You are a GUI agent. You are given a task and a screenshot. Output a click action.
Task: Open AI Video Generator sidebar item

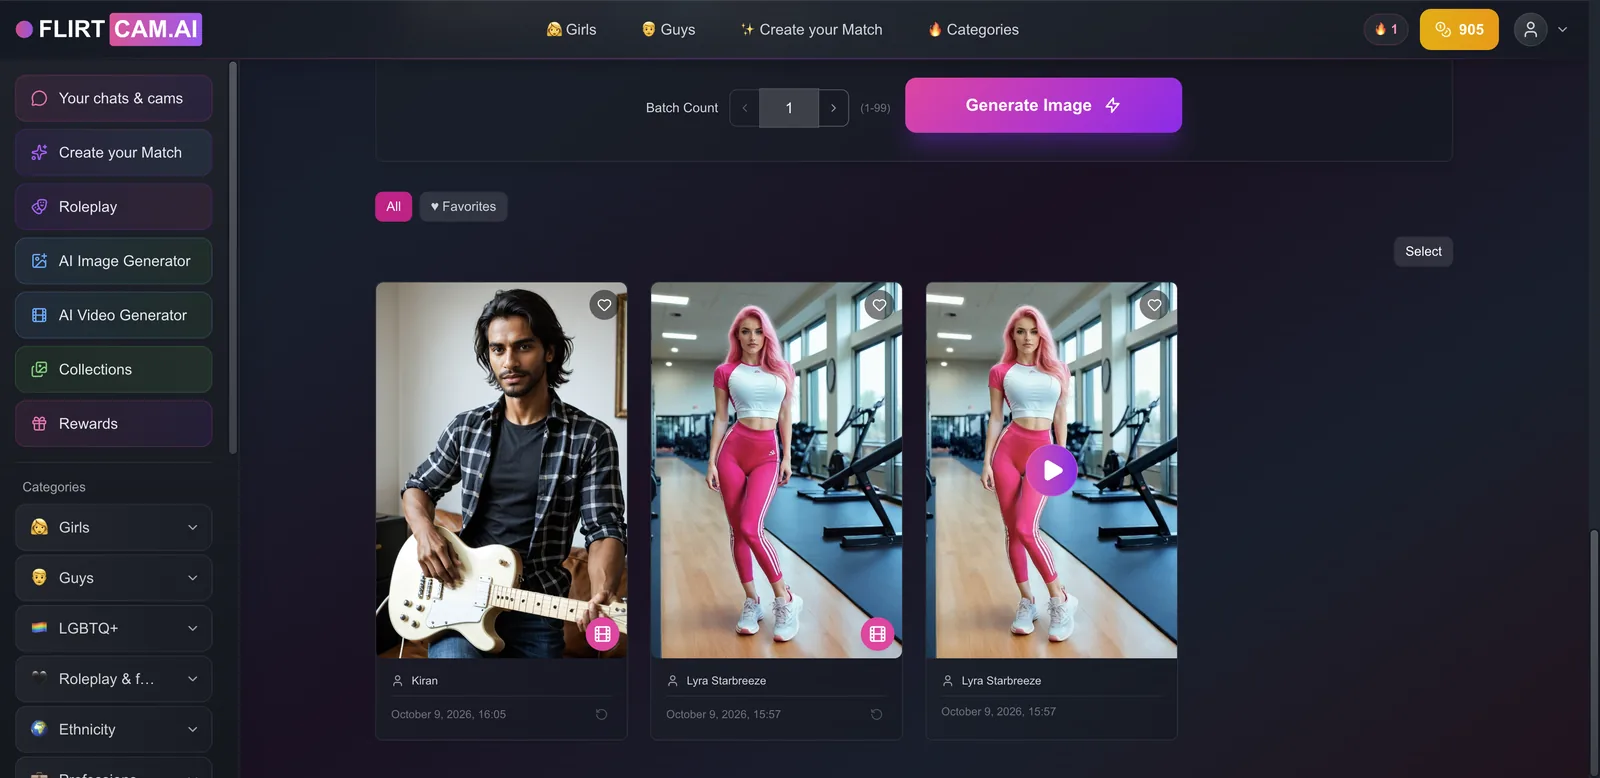pyautogui.click(x=113, y=315)
